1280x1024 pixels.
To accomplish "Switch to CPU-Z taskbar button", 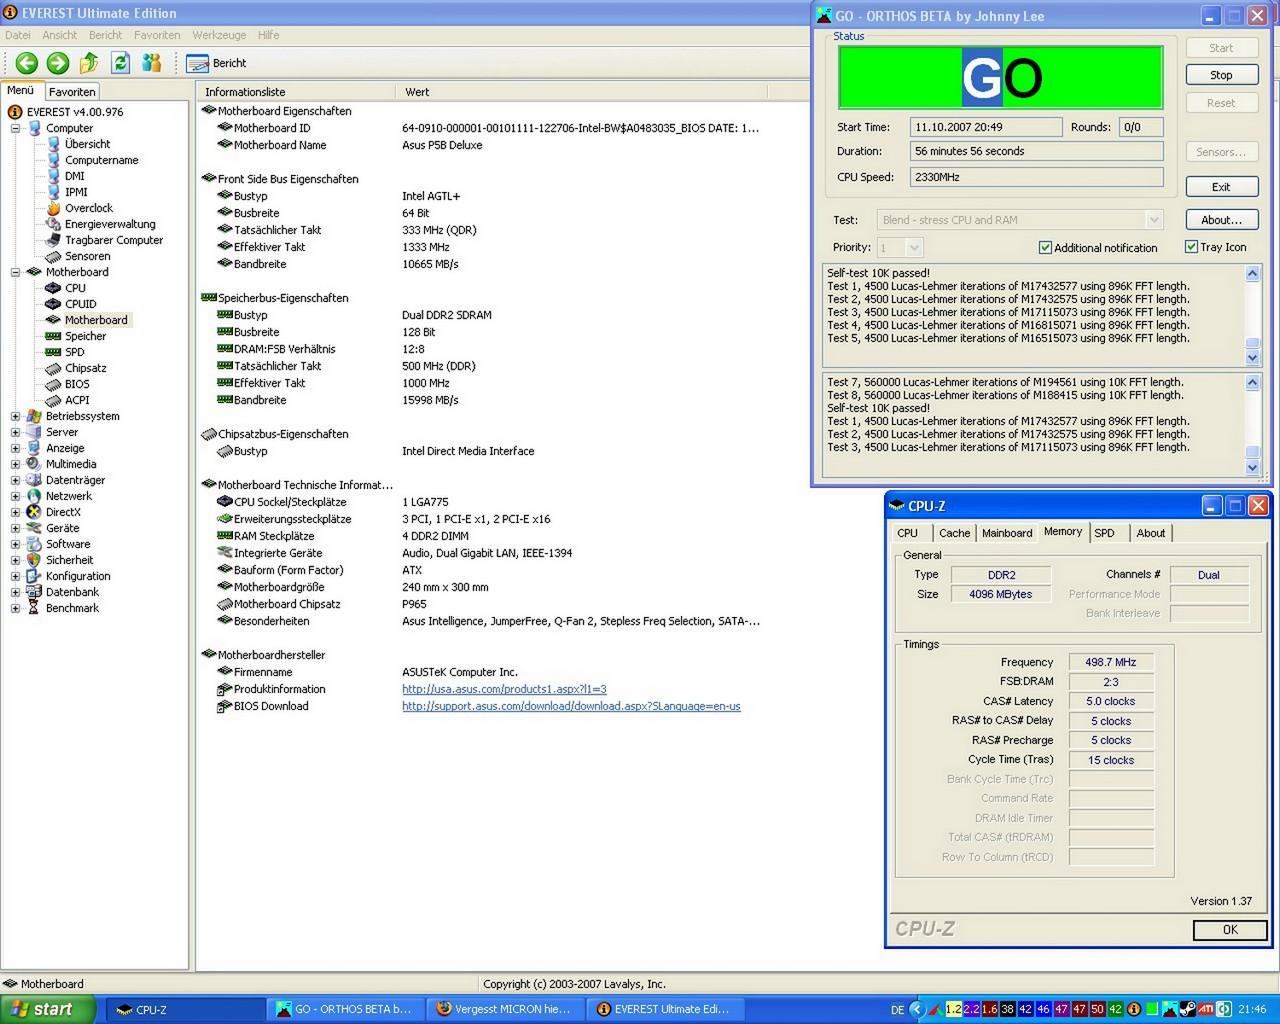I will pos(186,1009).
